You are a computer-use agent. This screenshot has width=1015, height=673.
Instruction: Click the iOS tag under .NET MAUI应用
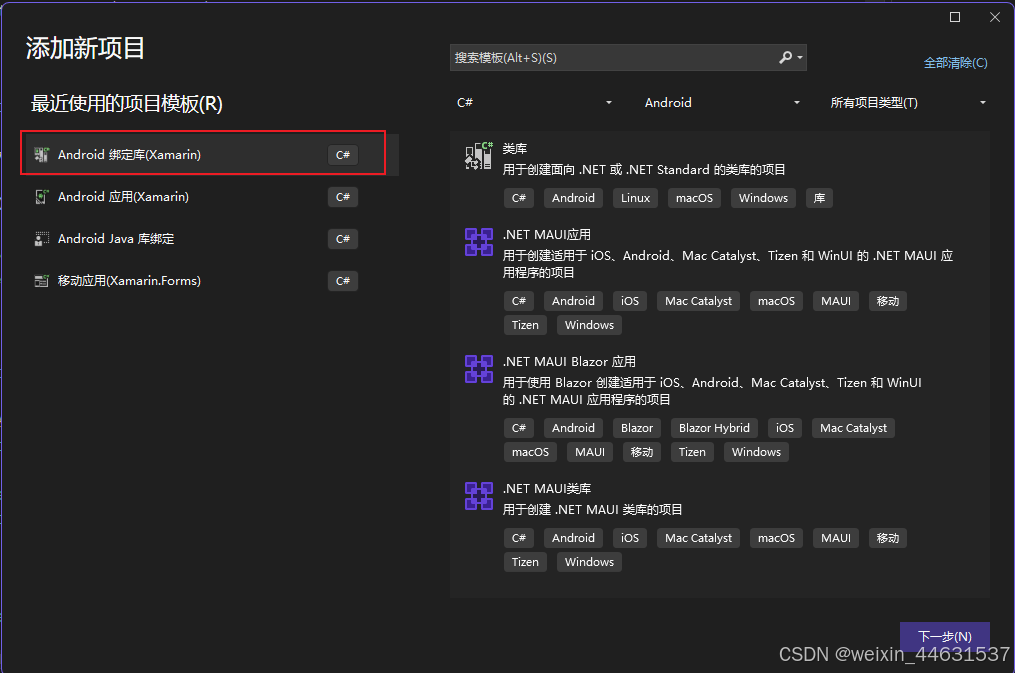(630, 301)
